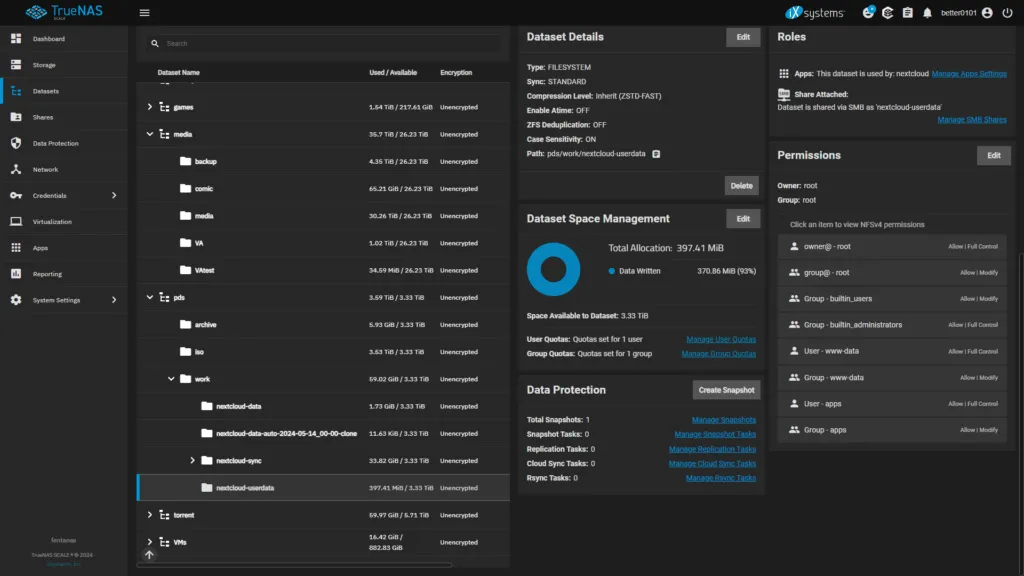Copy the nextcloud-userdata dataset path
Screen dimensions: 1024x576
[x=656, y=154]
